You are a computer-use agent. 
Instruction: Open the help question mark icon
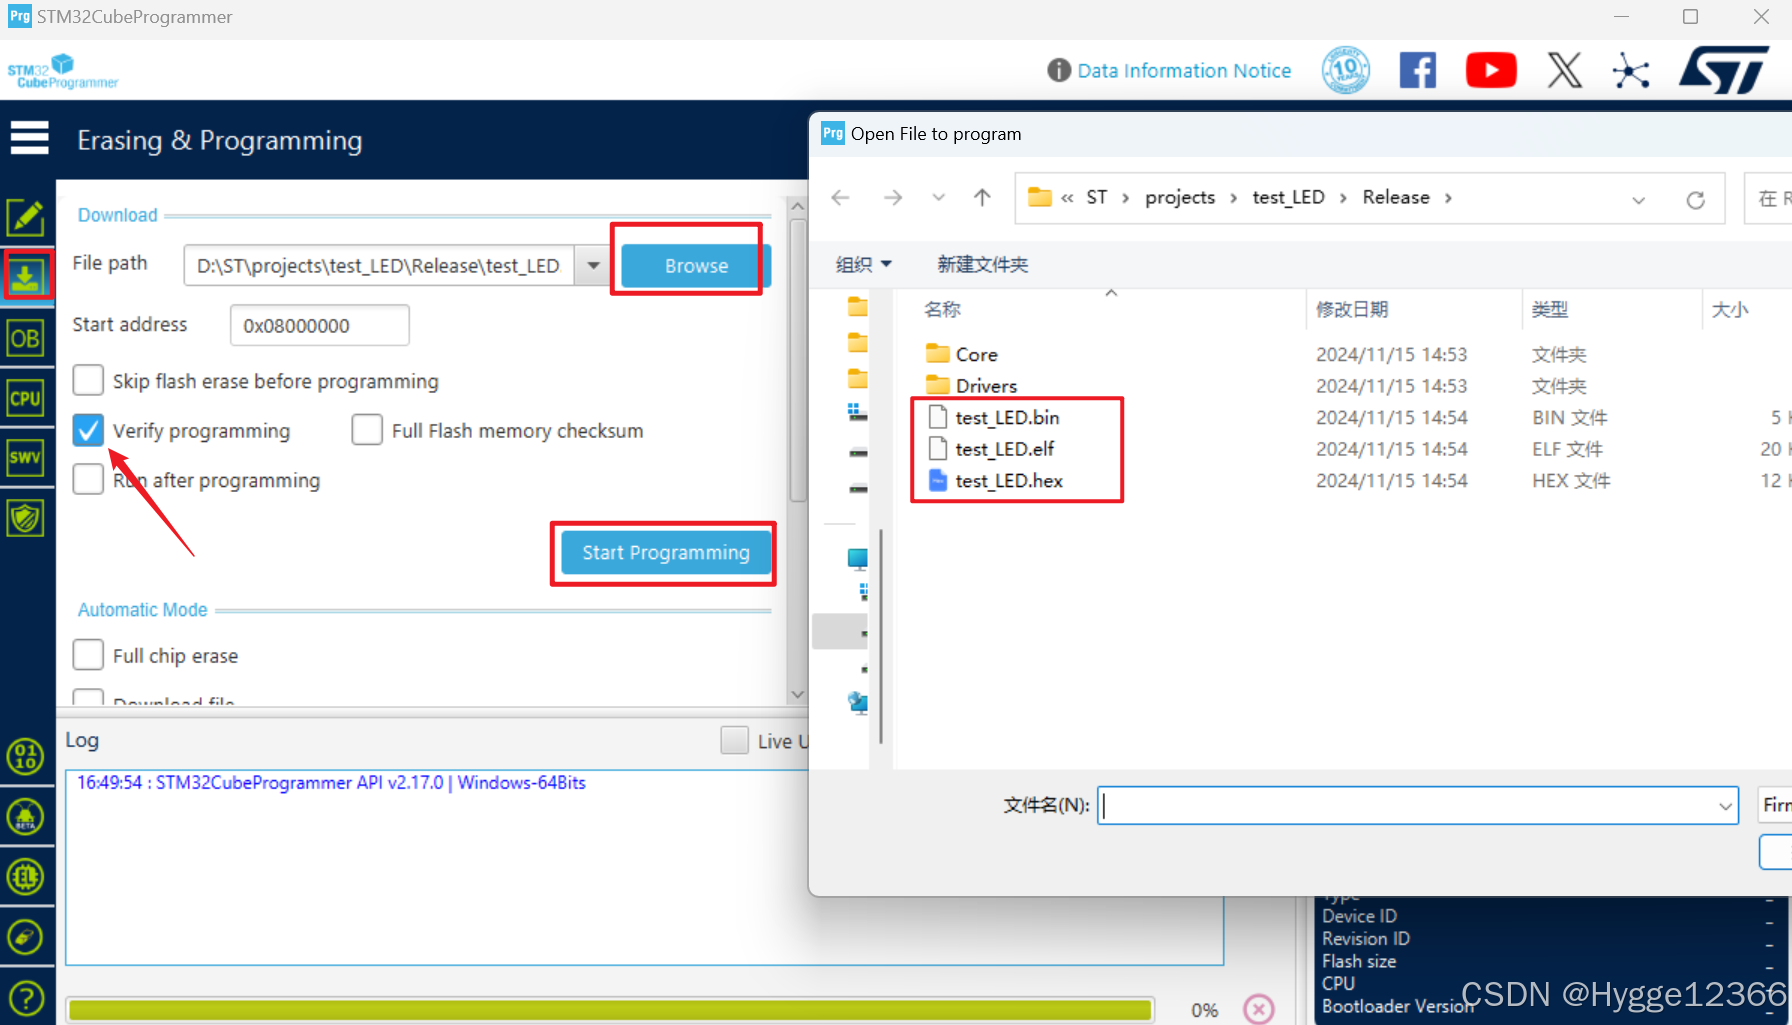(x=26, y=997)
